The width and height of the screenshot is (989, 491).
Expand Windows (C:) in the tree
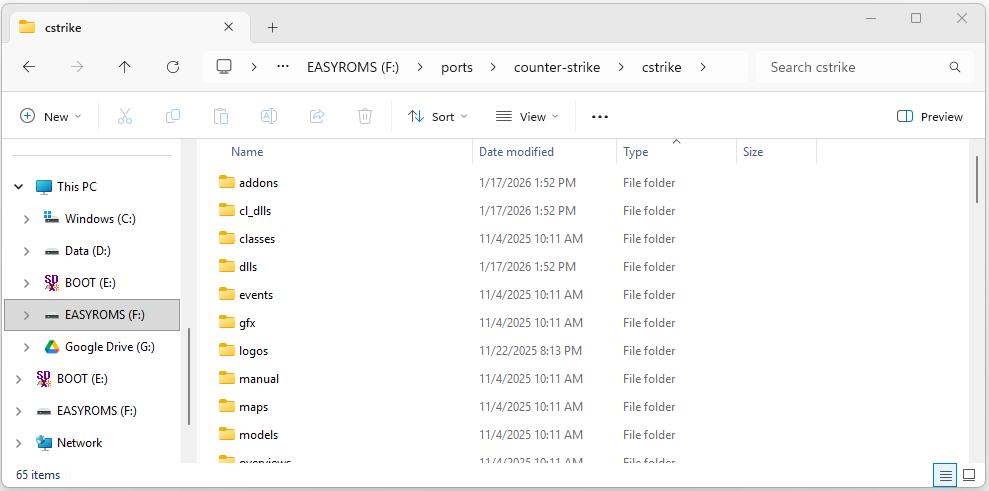click(x=26, y=219)
